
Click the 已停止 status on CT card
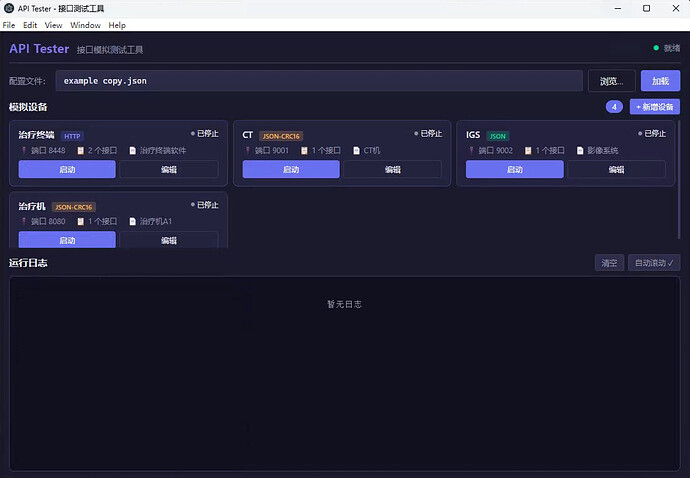[428, 133]
